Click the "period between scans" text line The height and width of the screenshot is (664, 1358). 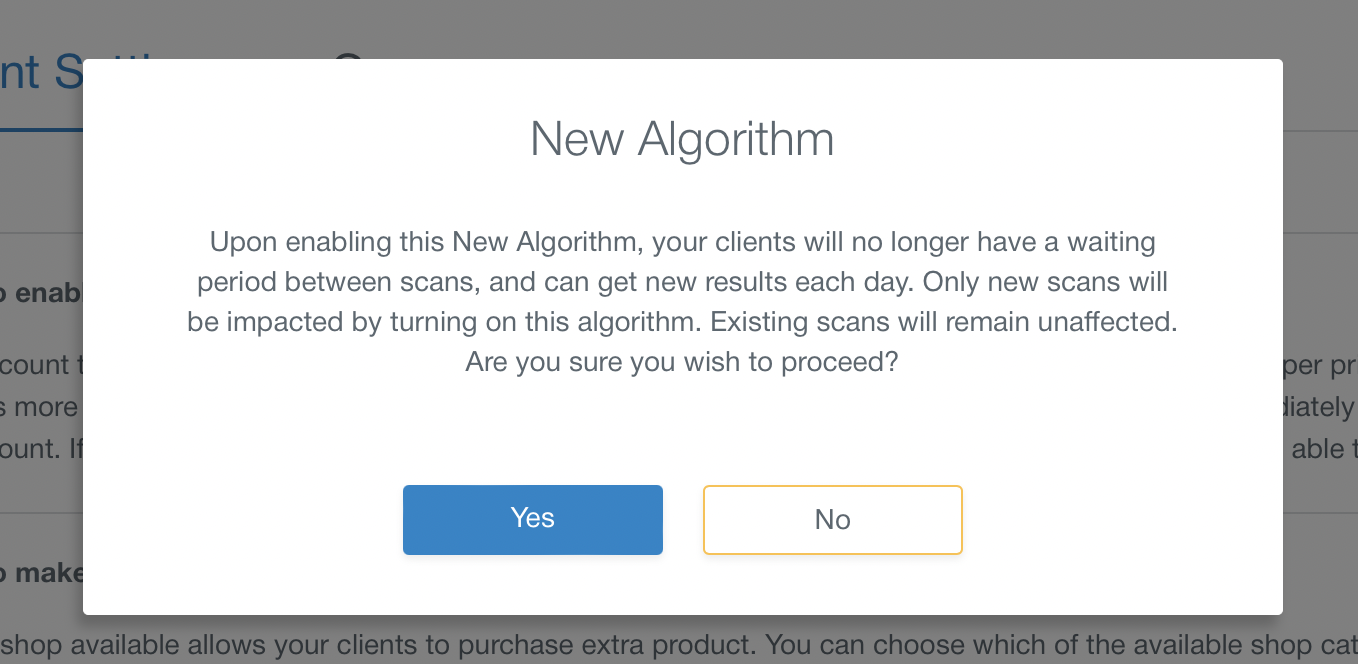click(x=336, y=282)
